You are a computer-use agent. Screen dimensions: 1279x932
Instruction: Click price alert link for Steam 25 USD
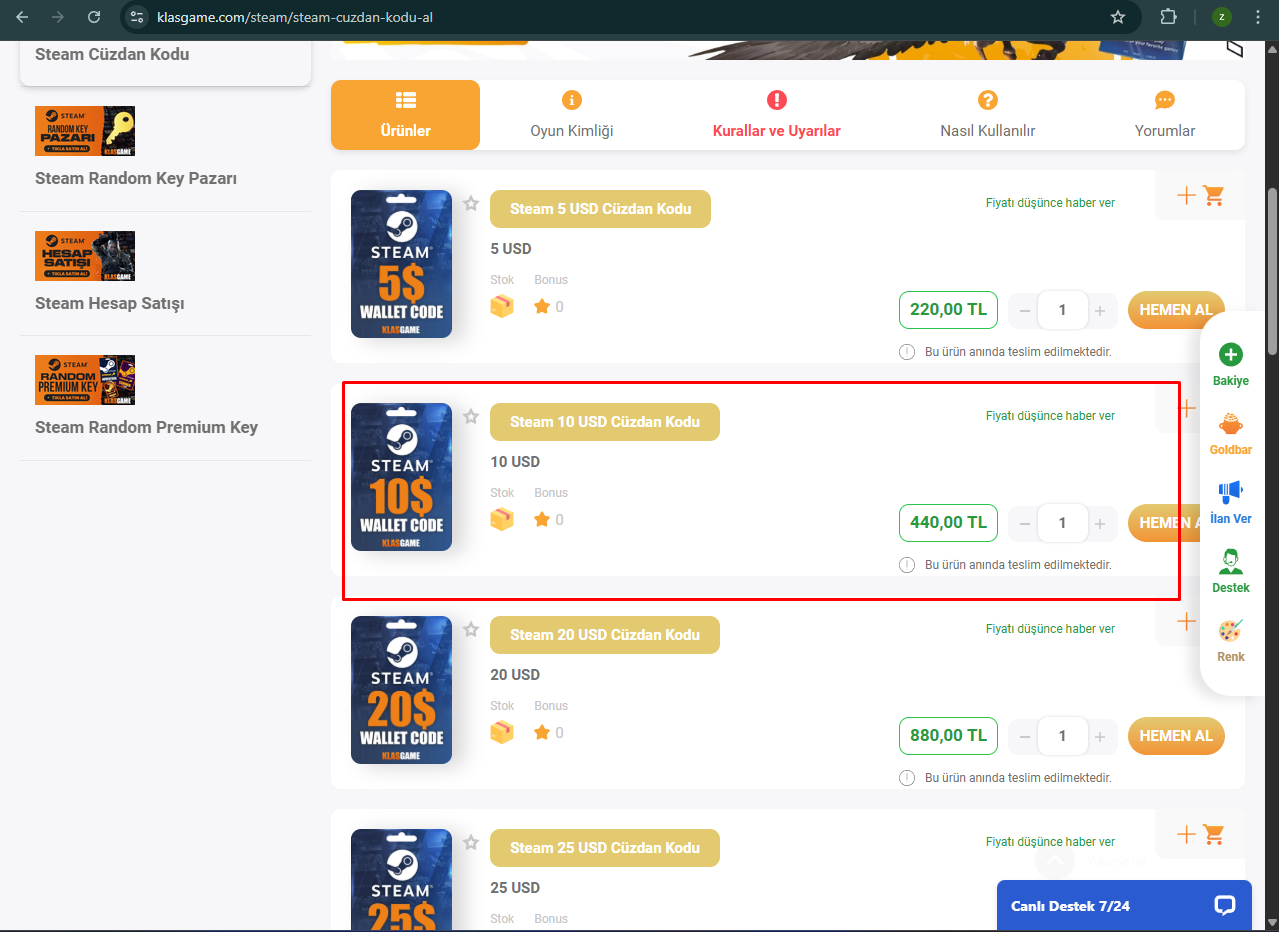pyautogui.click(x=1050, y=842)
